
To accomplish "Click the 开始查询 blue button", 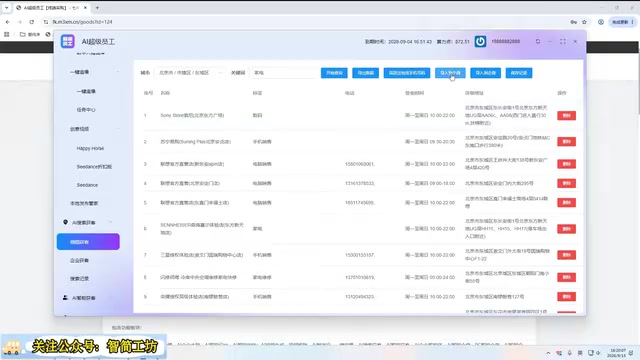I will pyautogui.click(x=334, y=73).
